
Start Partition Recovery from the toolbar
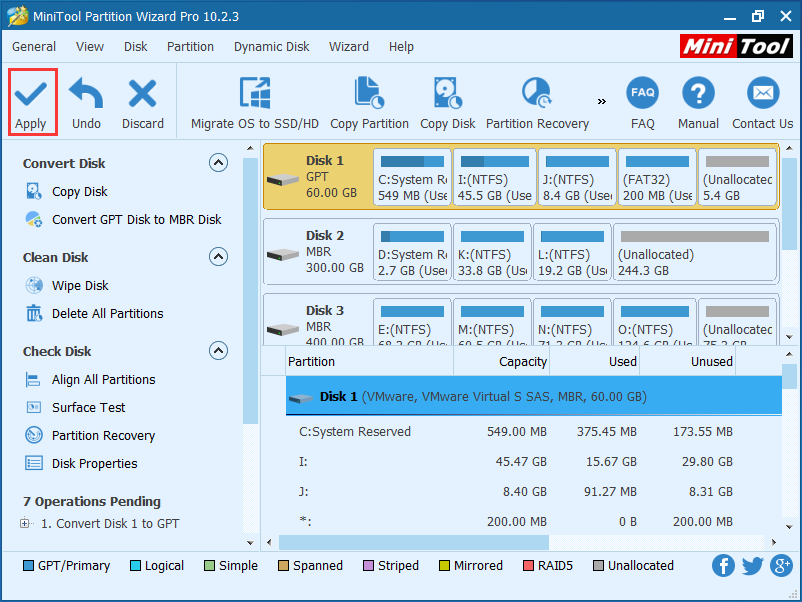click(537, 102)
